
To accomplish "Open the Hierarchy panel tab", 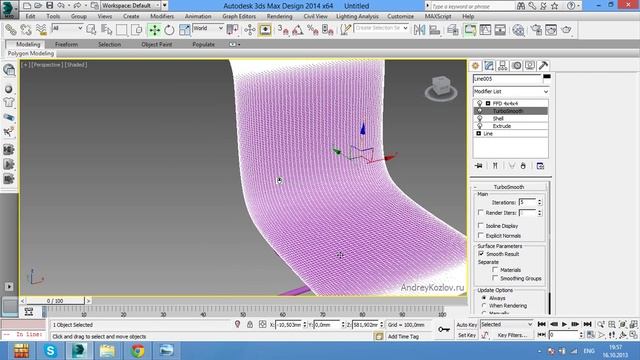I will [502, 66].
